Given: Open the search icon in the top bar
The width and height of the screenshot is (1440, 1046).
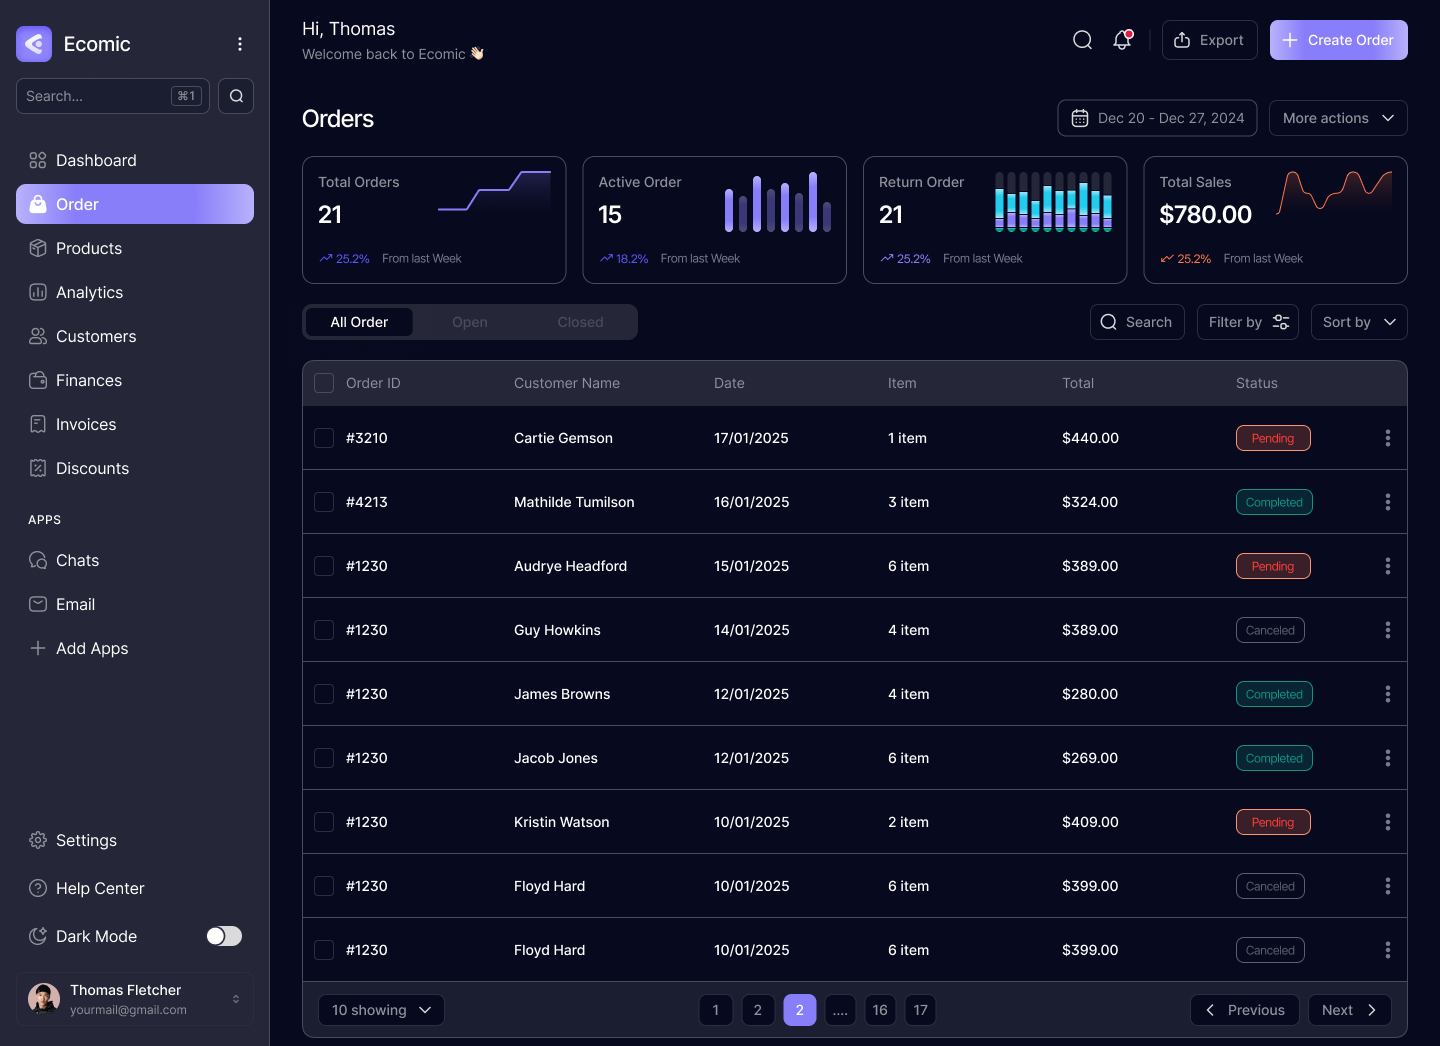Looking at the screenshot, I should (1082, 40).
